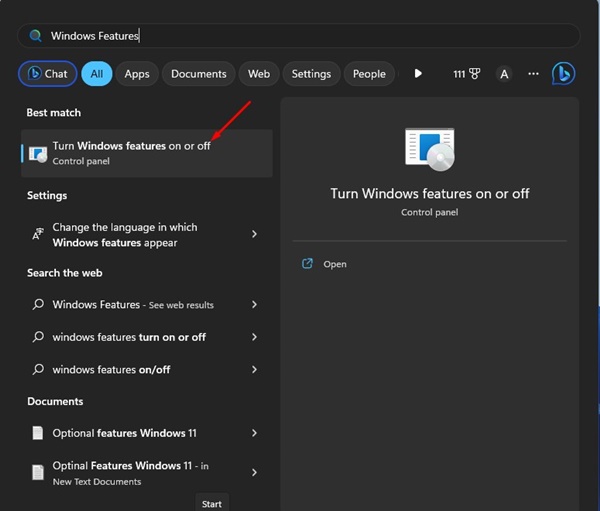Click the Open link icon in the right panel

coord(307,264)
